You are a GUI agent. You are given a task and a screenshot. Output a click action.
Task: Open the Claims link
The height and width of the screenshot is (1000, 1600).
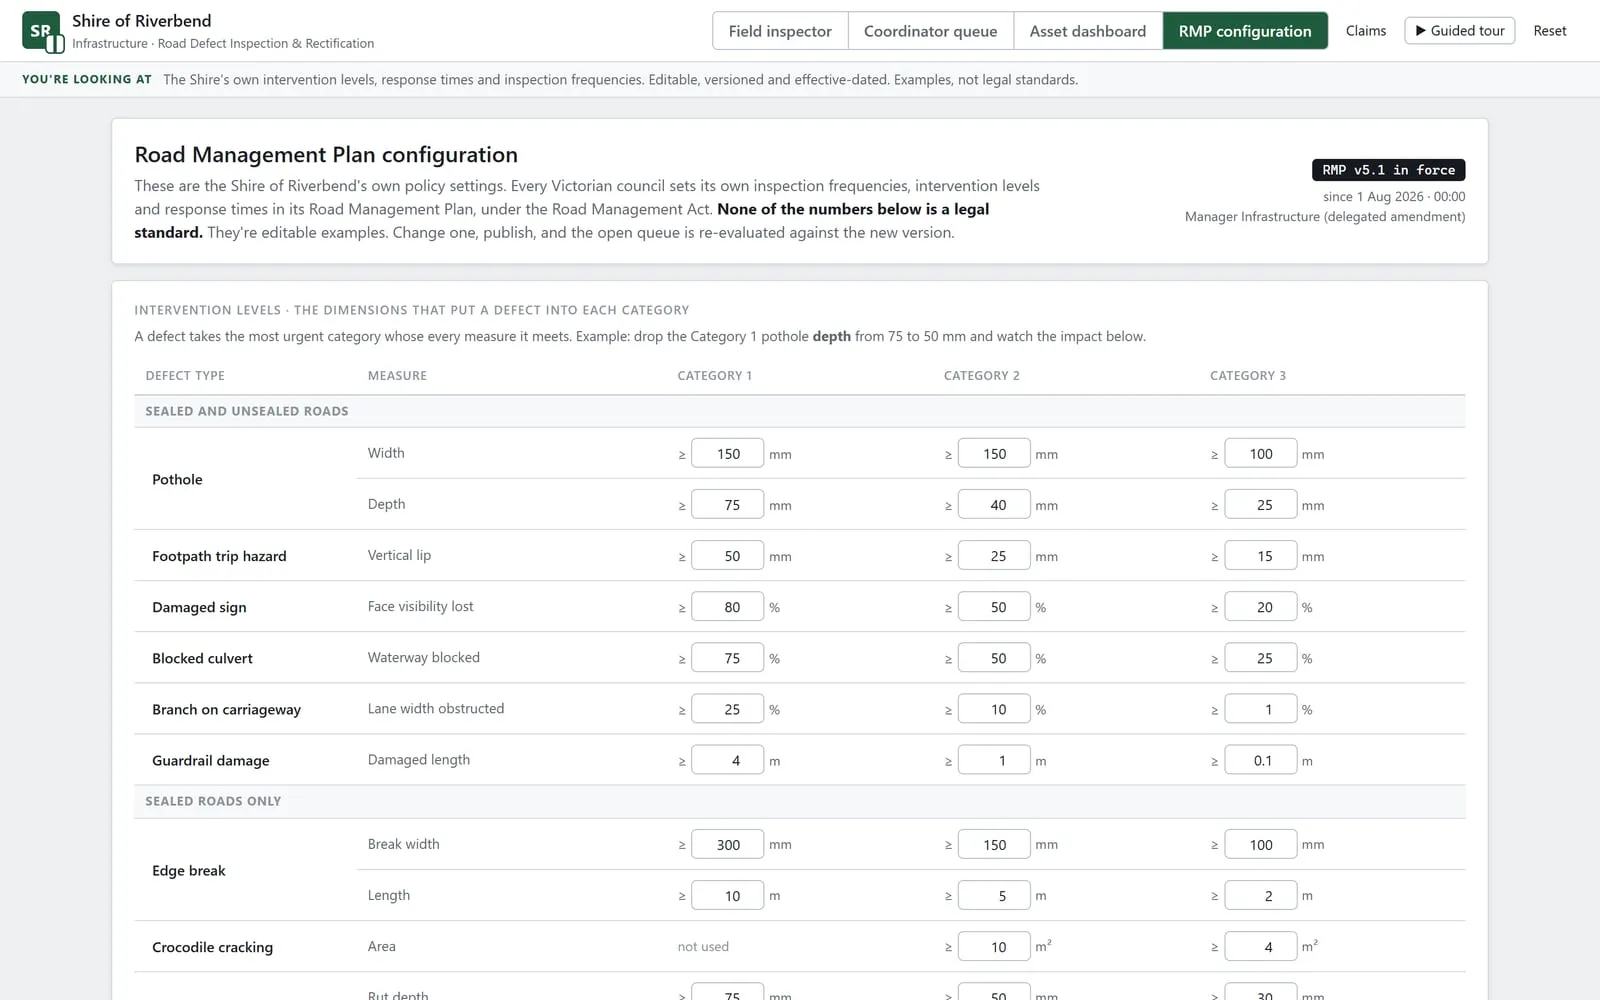[1366, 31]
